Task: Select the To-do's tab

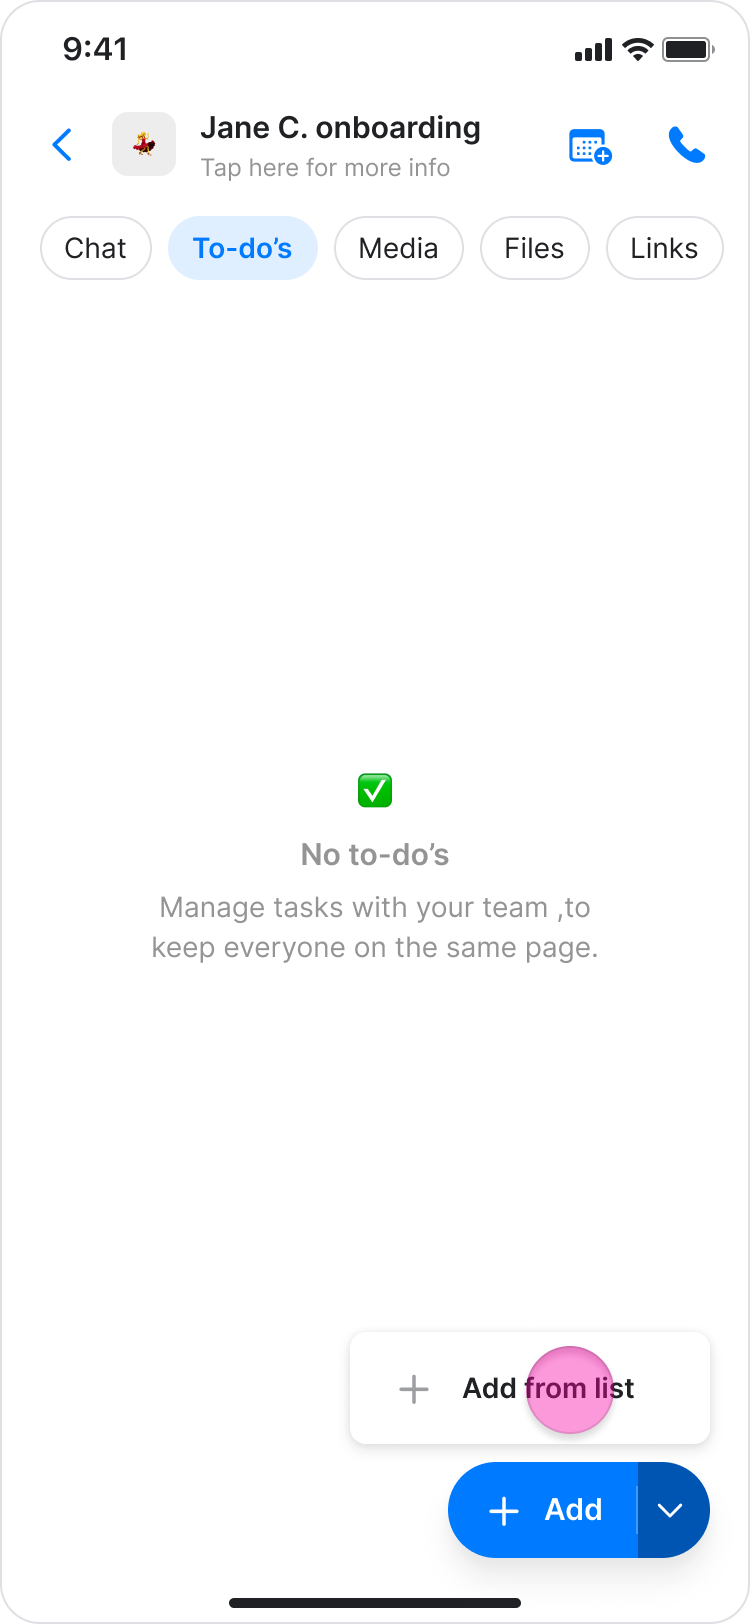Action: [243, 248]
